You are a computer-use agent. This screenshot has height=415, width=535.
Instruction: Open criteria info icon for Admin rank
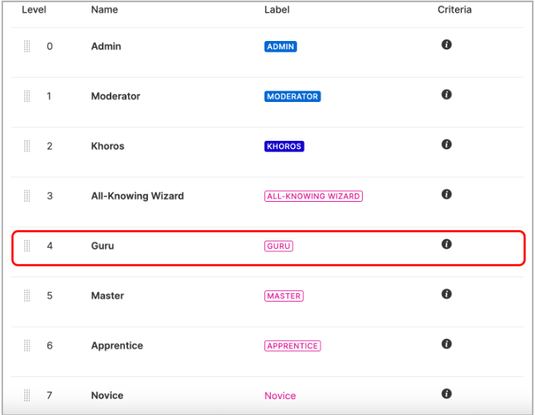click(446, 44)
